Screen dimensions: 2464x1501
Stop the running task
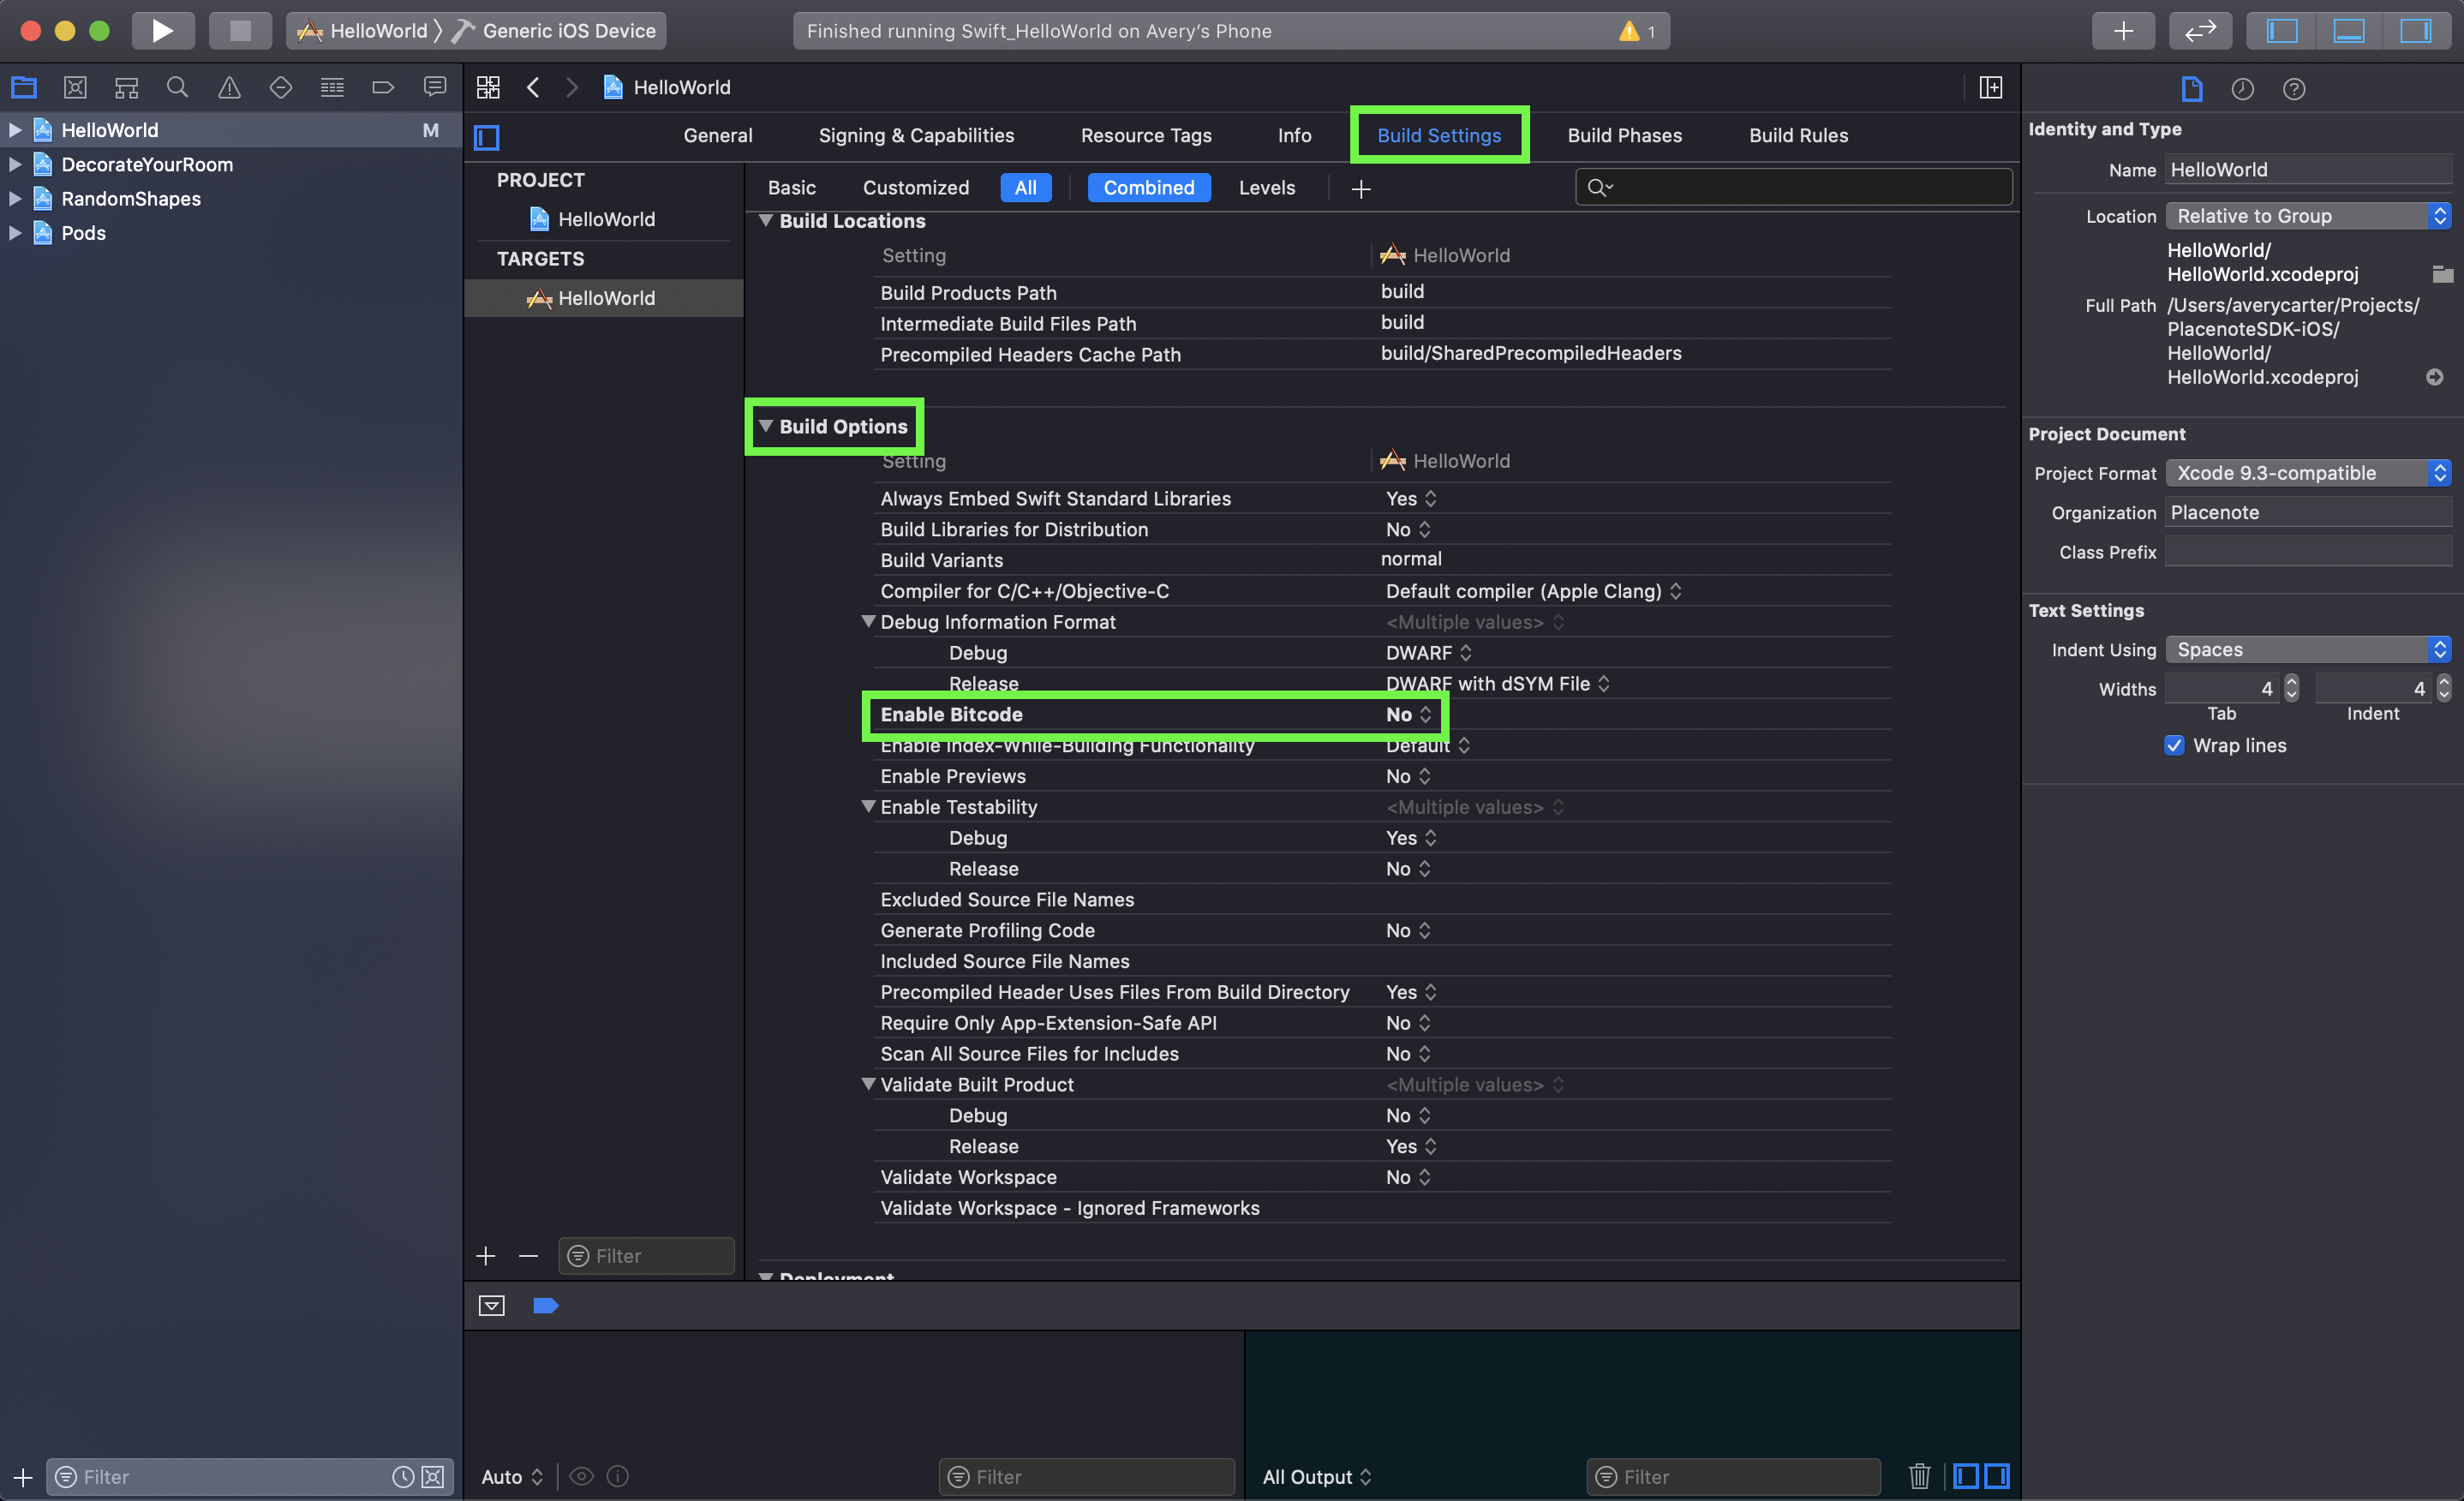click(x=240, y=31)
